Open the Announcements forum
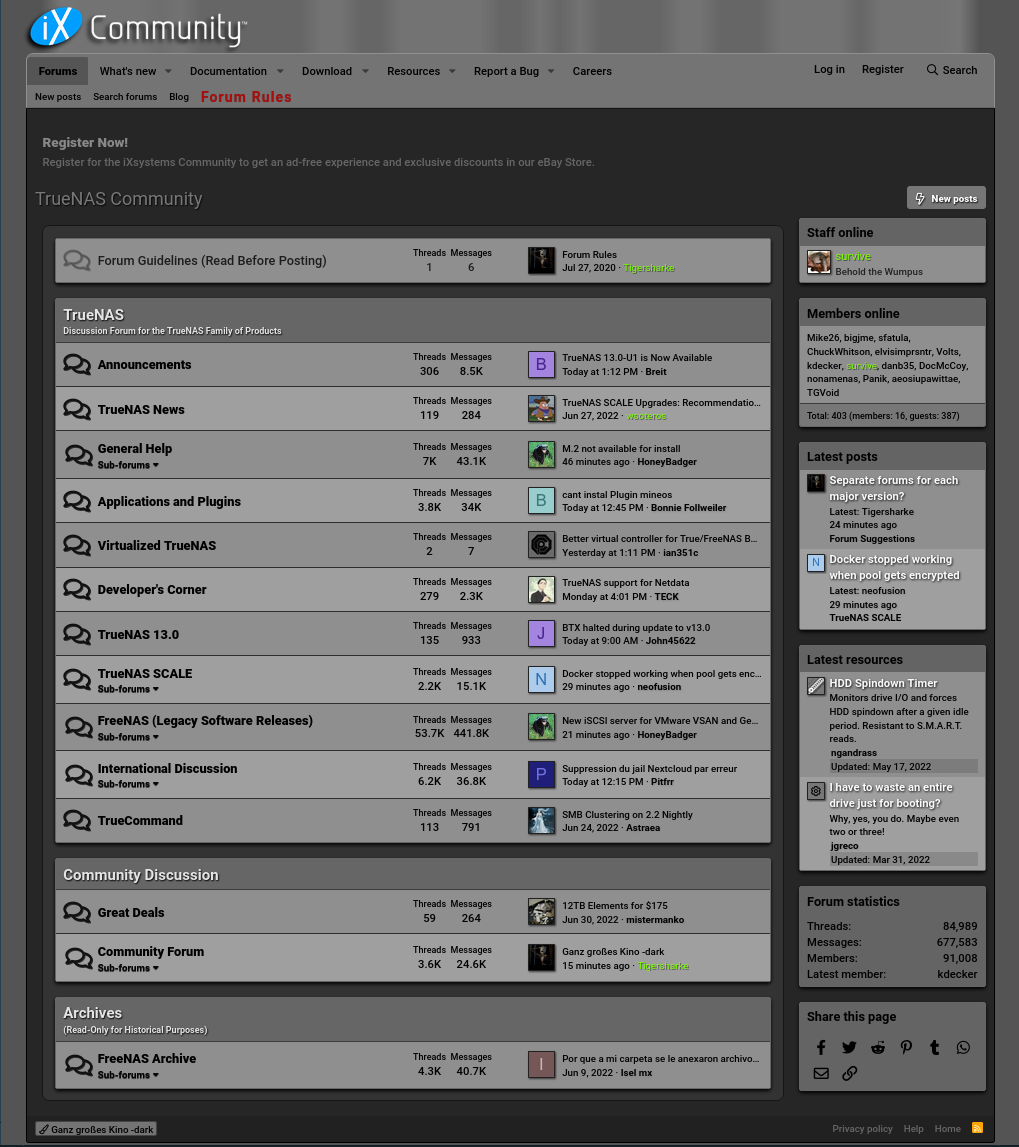Image resolution: width=1019 pixels, height=1147 pixels. (x=144, y=364)
